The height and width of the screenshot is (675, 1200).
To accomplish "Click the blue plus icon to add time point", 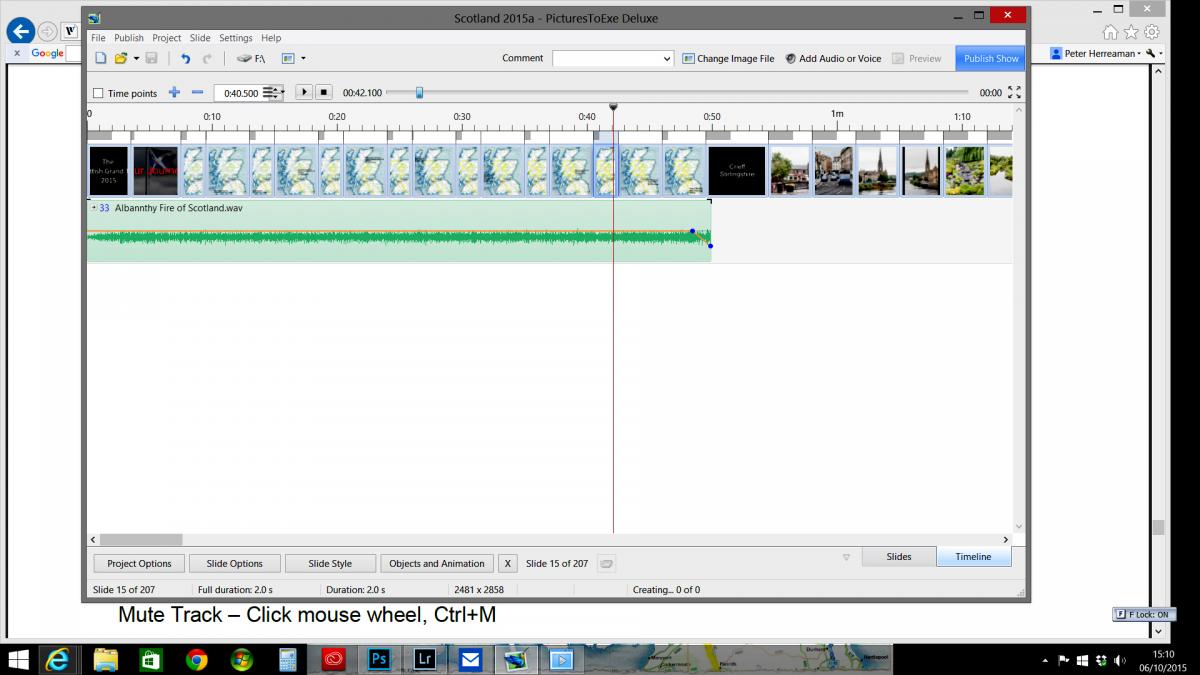I will point(174,92).
